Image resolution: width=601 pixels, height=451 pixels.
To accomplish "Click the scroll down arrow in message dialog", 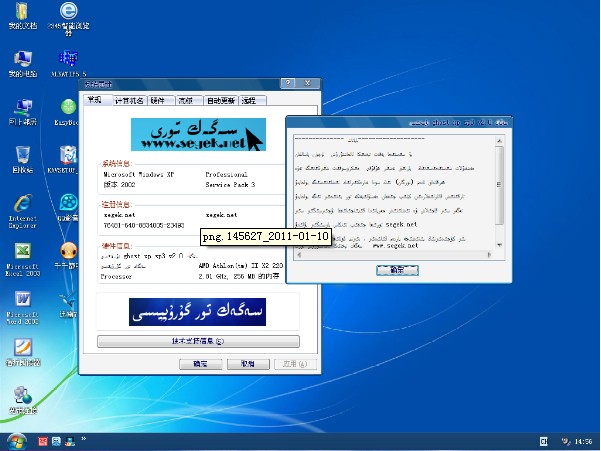I will tap(499, 245).
